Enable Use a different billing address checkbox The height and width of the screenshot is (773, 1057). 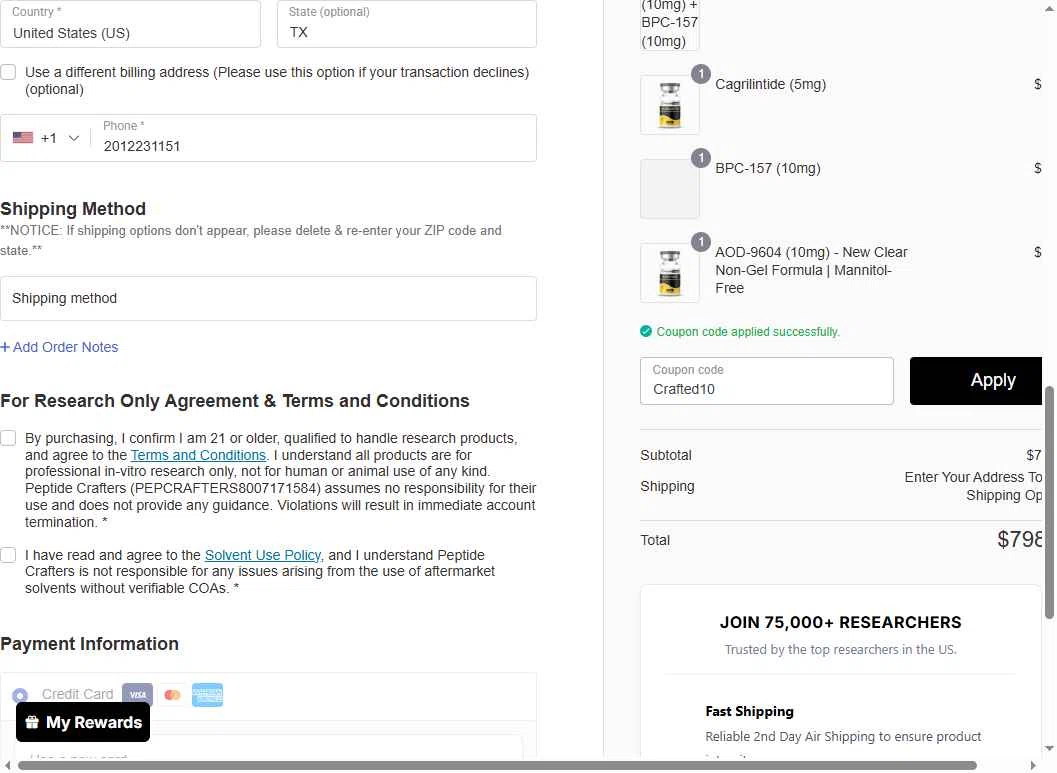click(8, 72)
